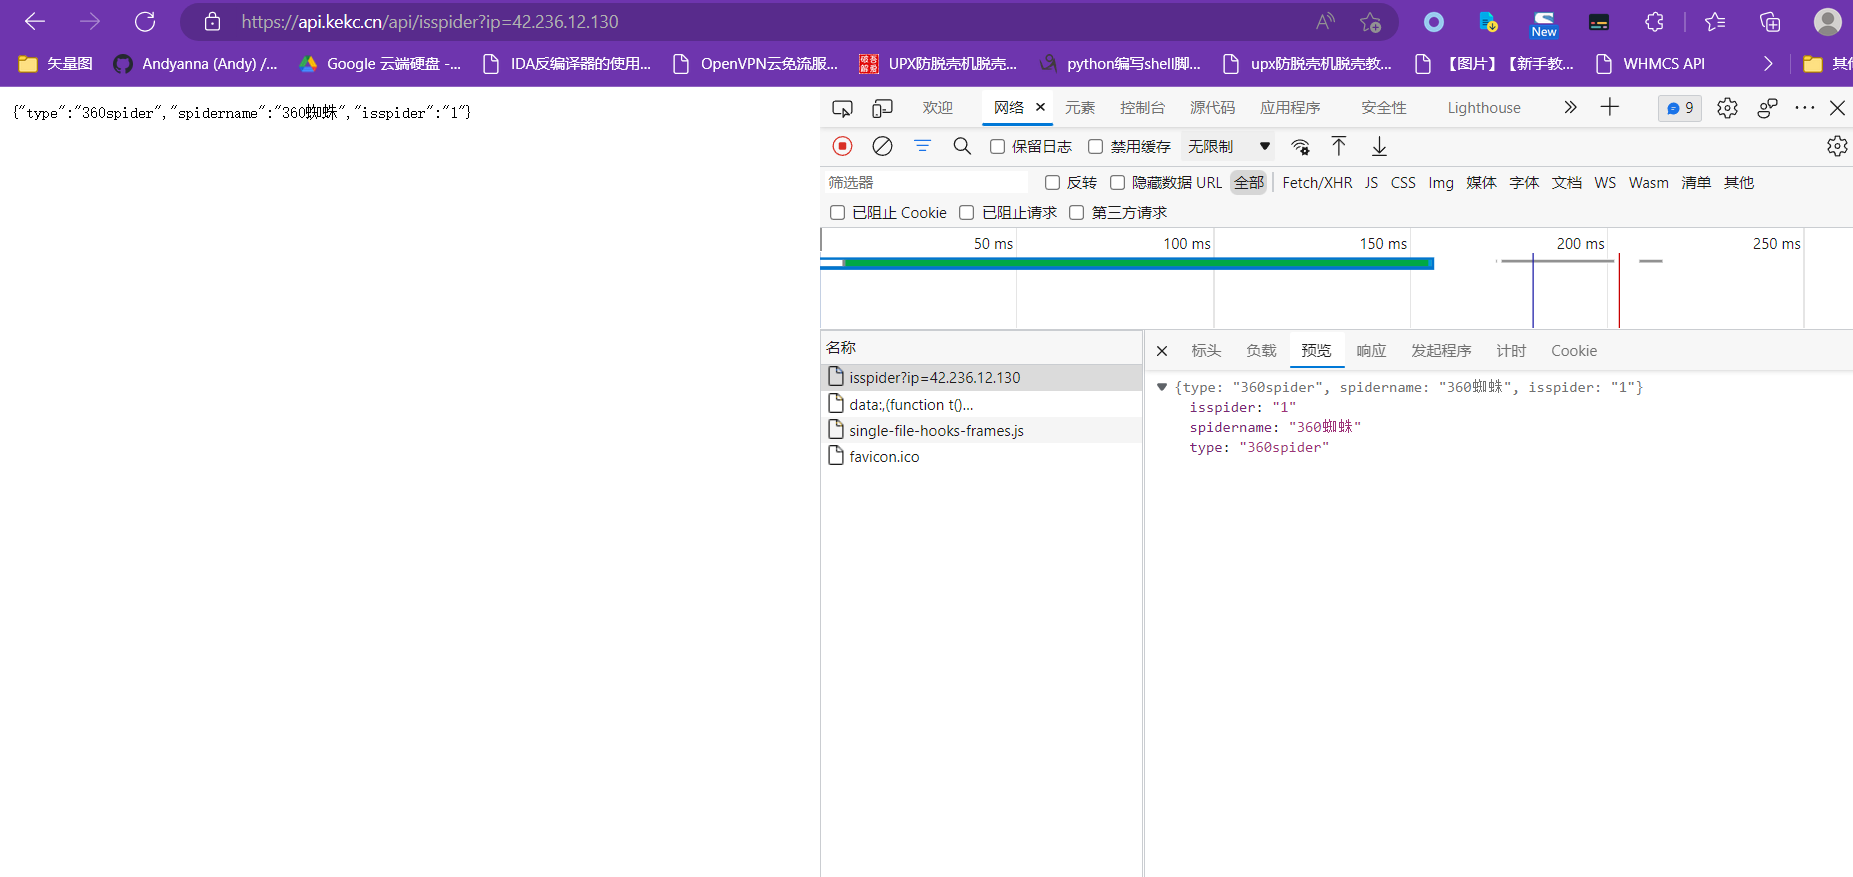Enable the 保留日志 checkbox
This screenshot has height=877, width=1853.
[997, 147]
